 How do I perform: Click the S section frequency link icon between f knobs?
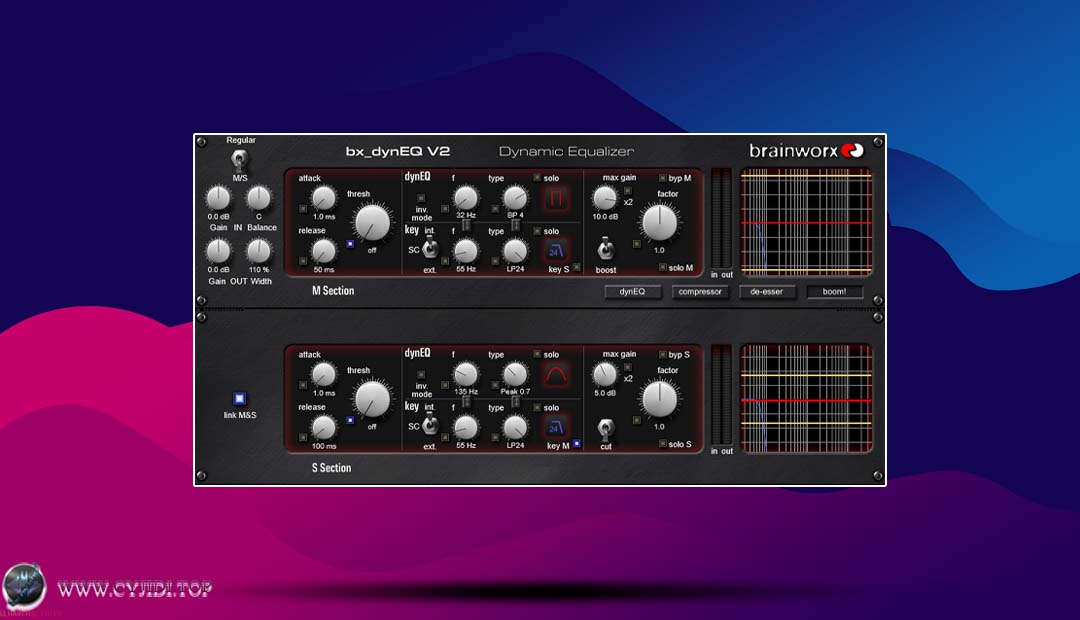(466, 402)
